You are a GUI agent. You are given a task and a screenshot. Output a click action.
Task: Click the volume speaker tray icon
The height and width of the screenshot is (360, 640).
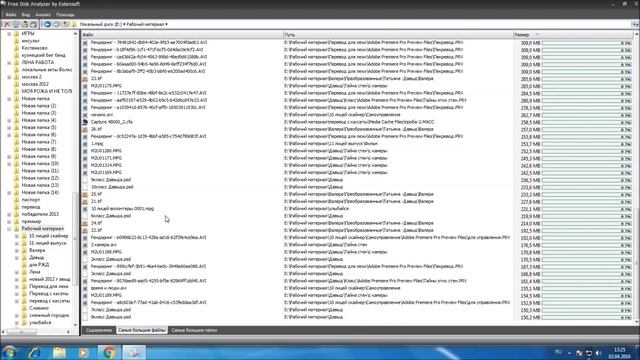coord(598,353)
